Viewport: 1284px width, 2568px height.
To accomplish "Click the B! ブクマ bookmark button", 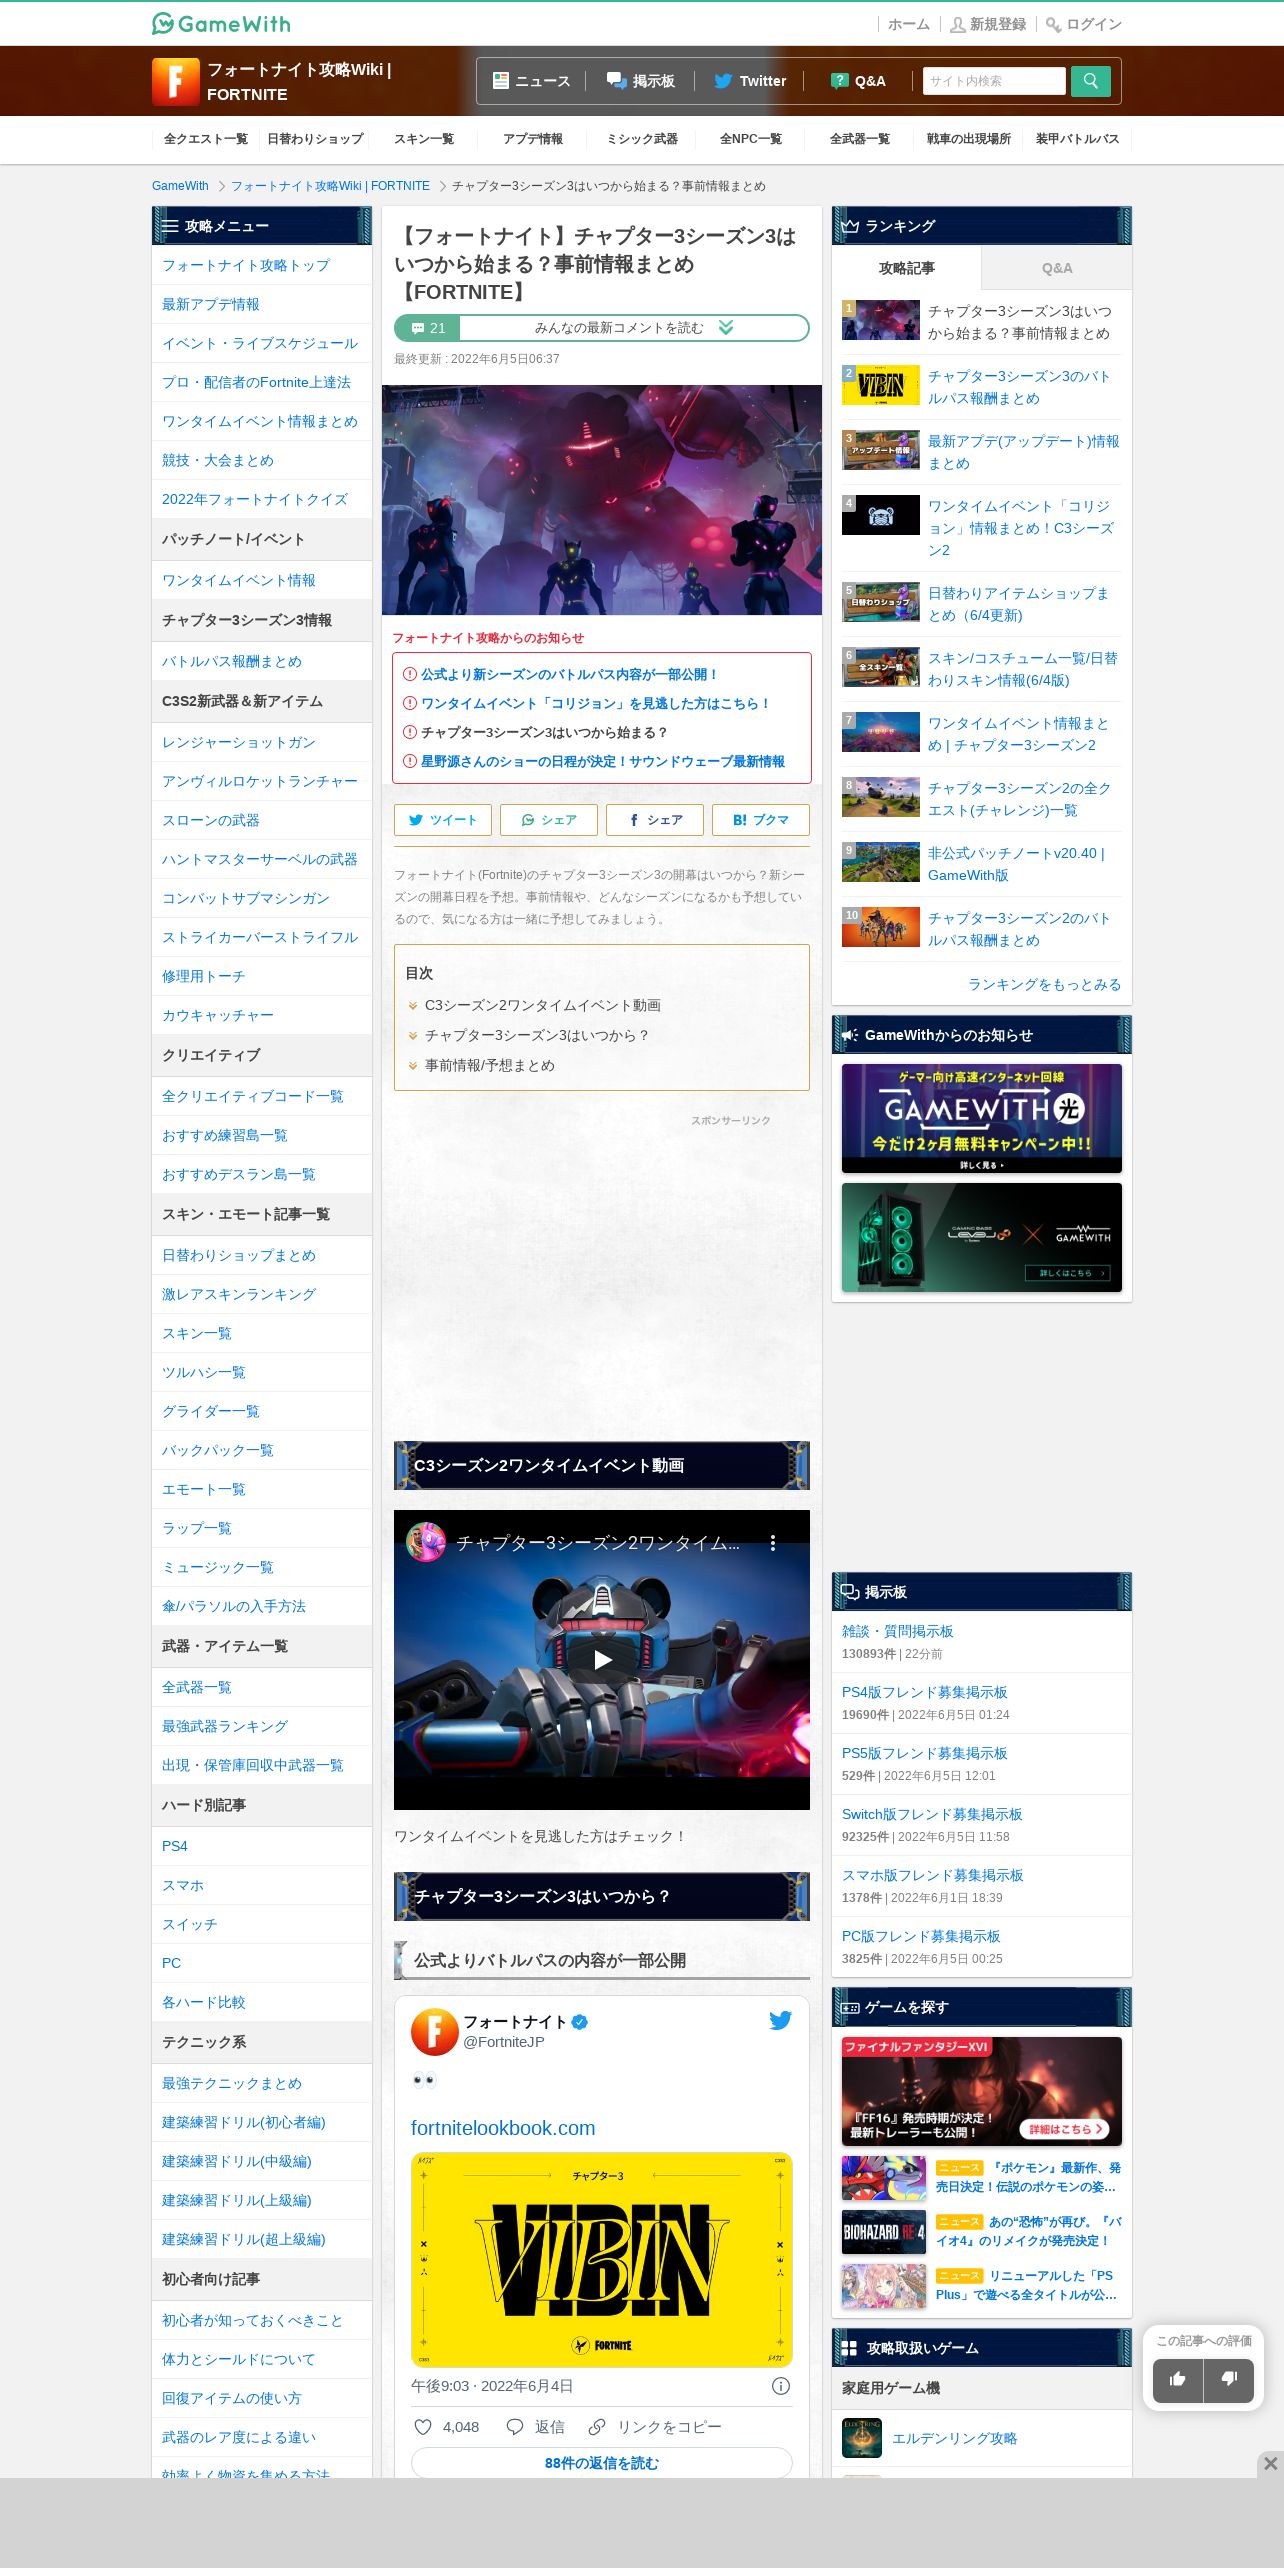I will click(761, 820).
